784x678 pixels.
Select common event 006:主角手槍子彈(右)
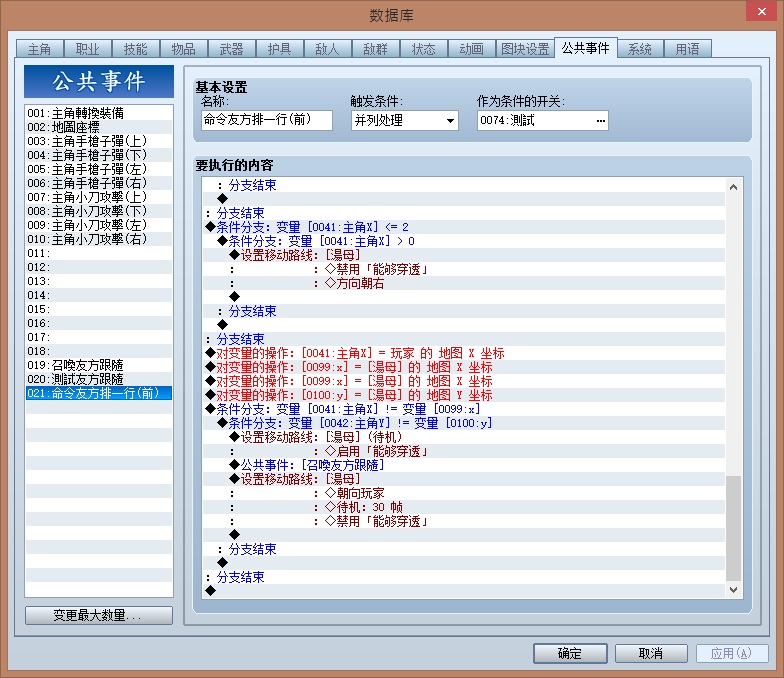click(x=98, y=183)
